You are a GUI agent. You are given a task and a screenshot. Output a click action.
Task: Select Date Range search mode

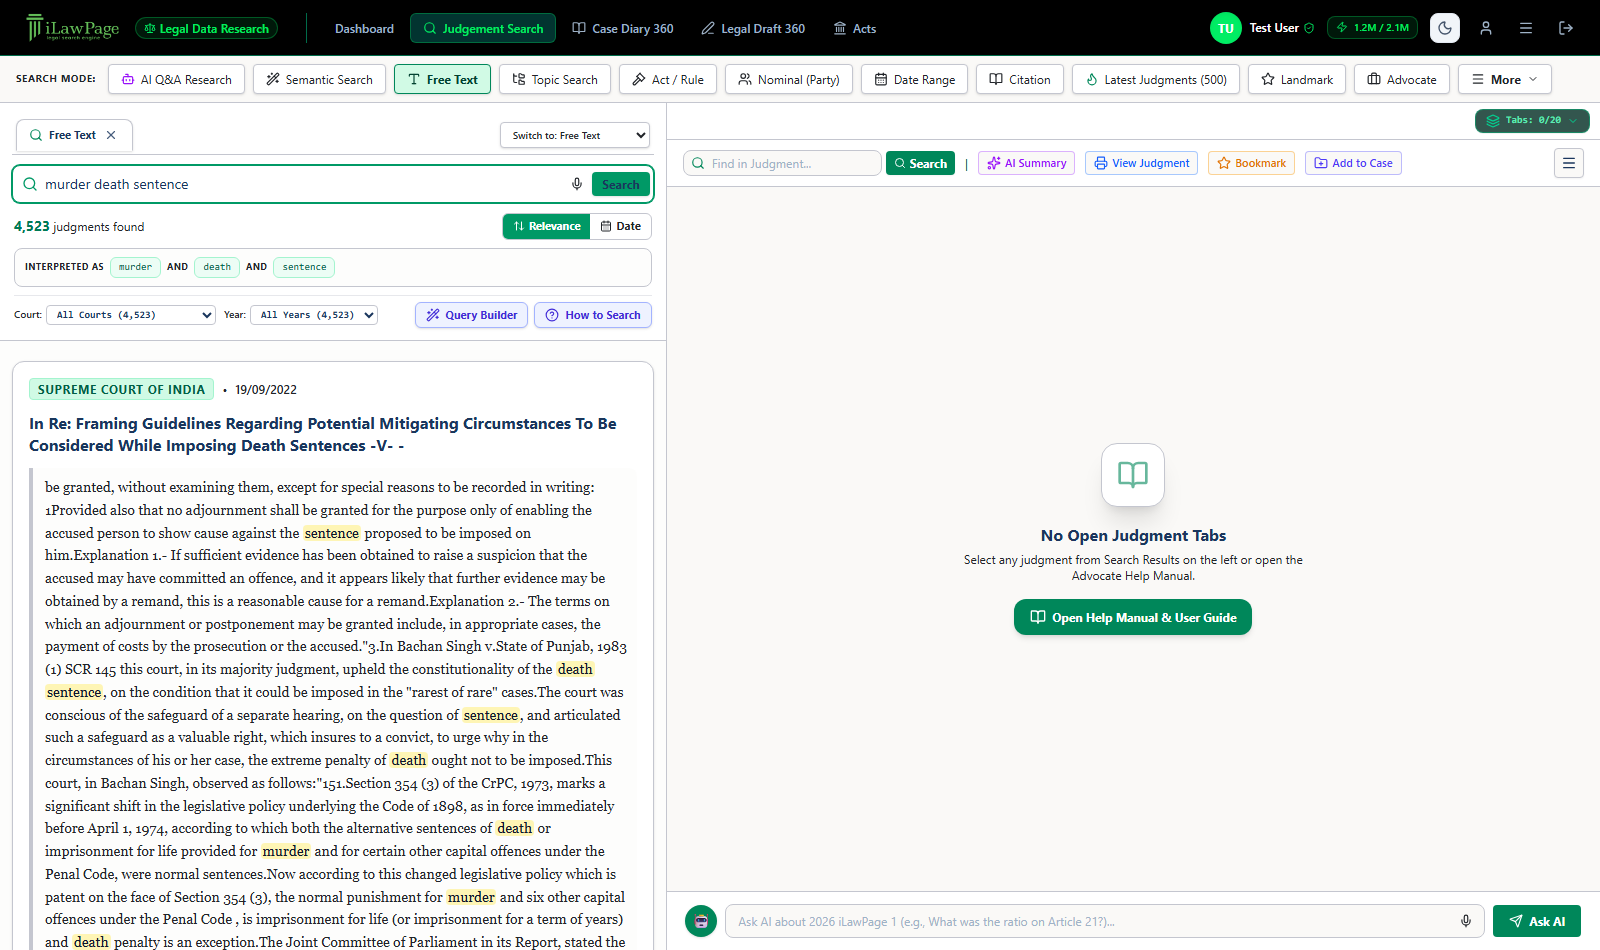click(914, 79)
